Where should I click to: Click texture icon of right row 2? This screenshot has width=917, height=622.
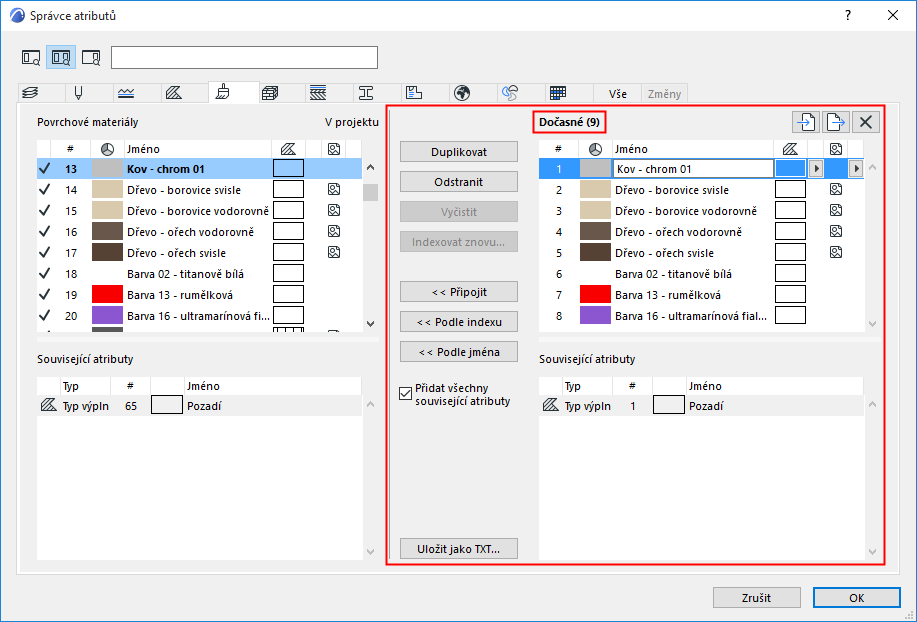[x=836, y=189]
